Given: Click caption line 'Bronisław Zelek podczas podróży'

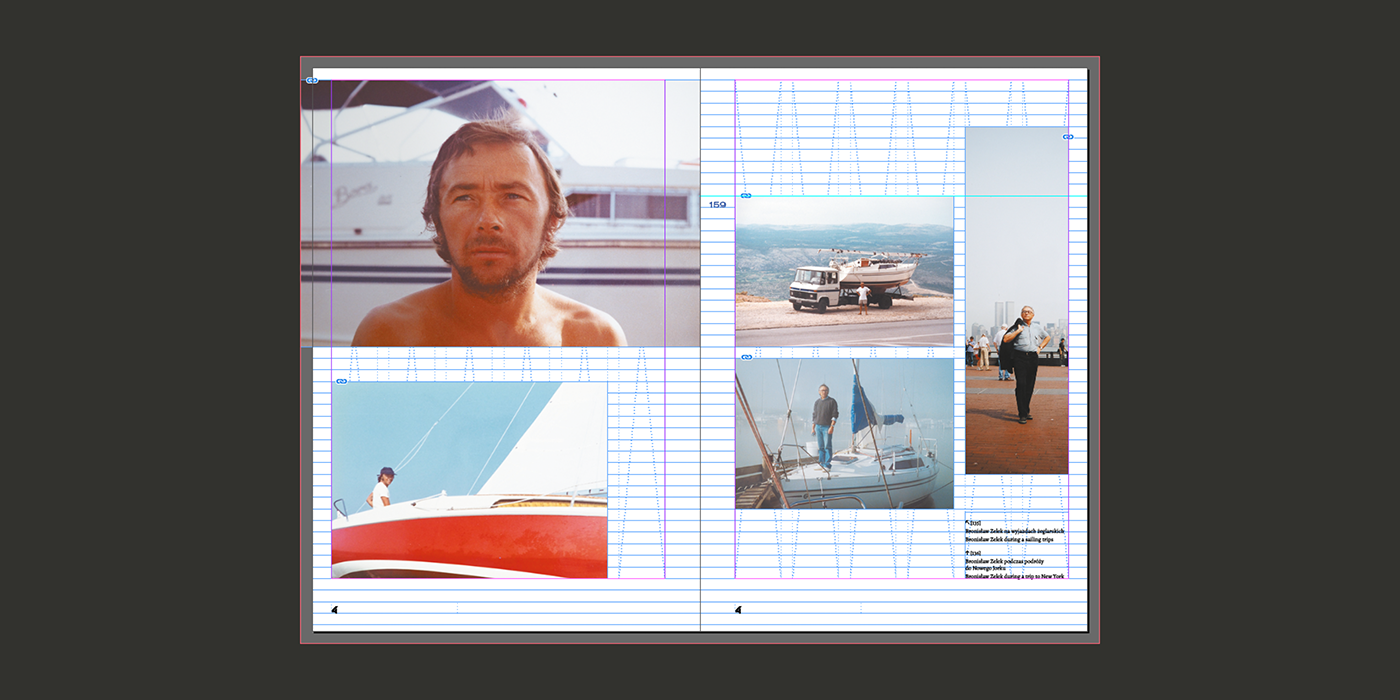Looking at the screenshot, I should [1006, 562].
